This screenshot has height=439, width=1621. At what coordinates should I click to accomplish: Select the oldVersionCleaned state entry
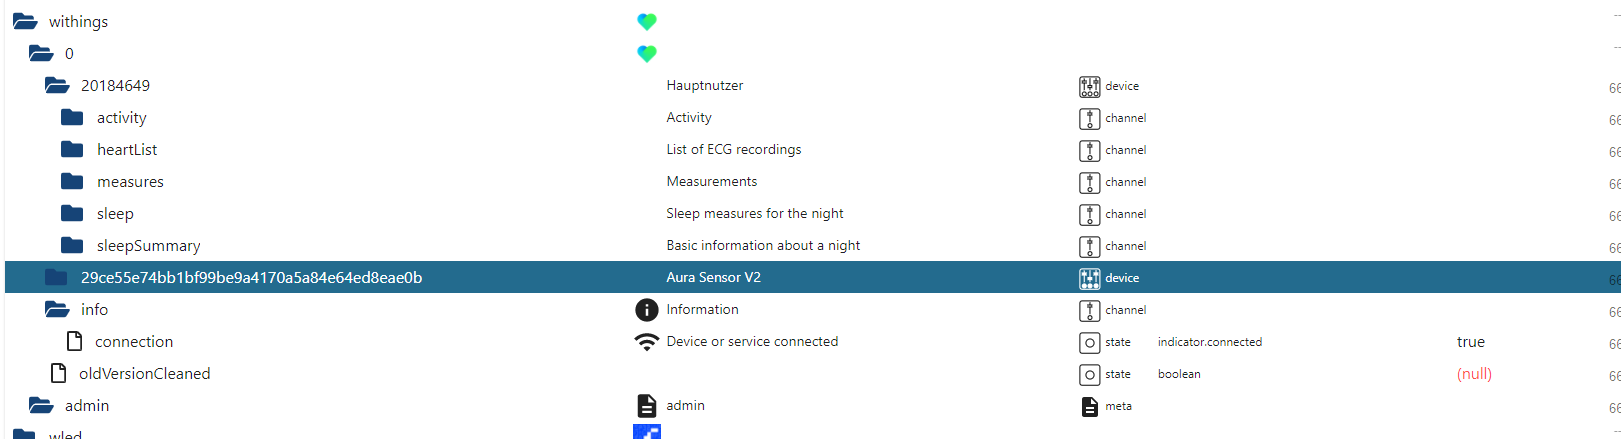coord(145,374)
